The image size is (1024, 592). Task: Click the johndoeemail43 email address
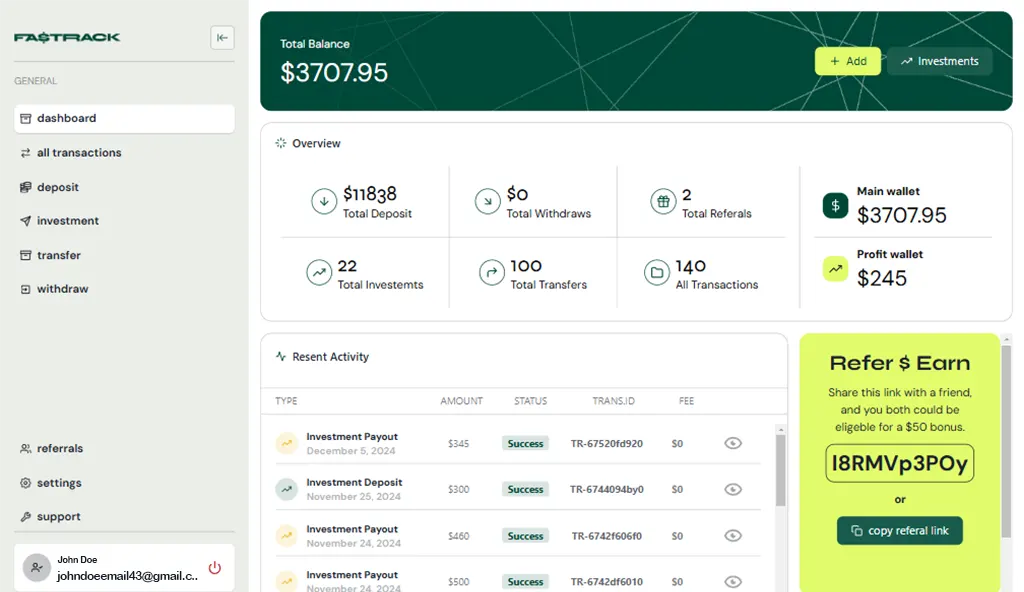[127, 576]
